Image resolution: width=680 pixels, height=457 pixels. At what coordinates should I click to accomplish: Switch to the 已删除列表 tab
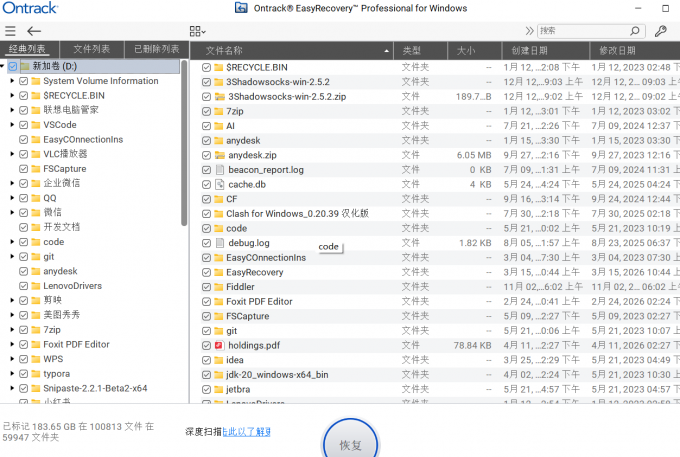click(x=157, y=49)
